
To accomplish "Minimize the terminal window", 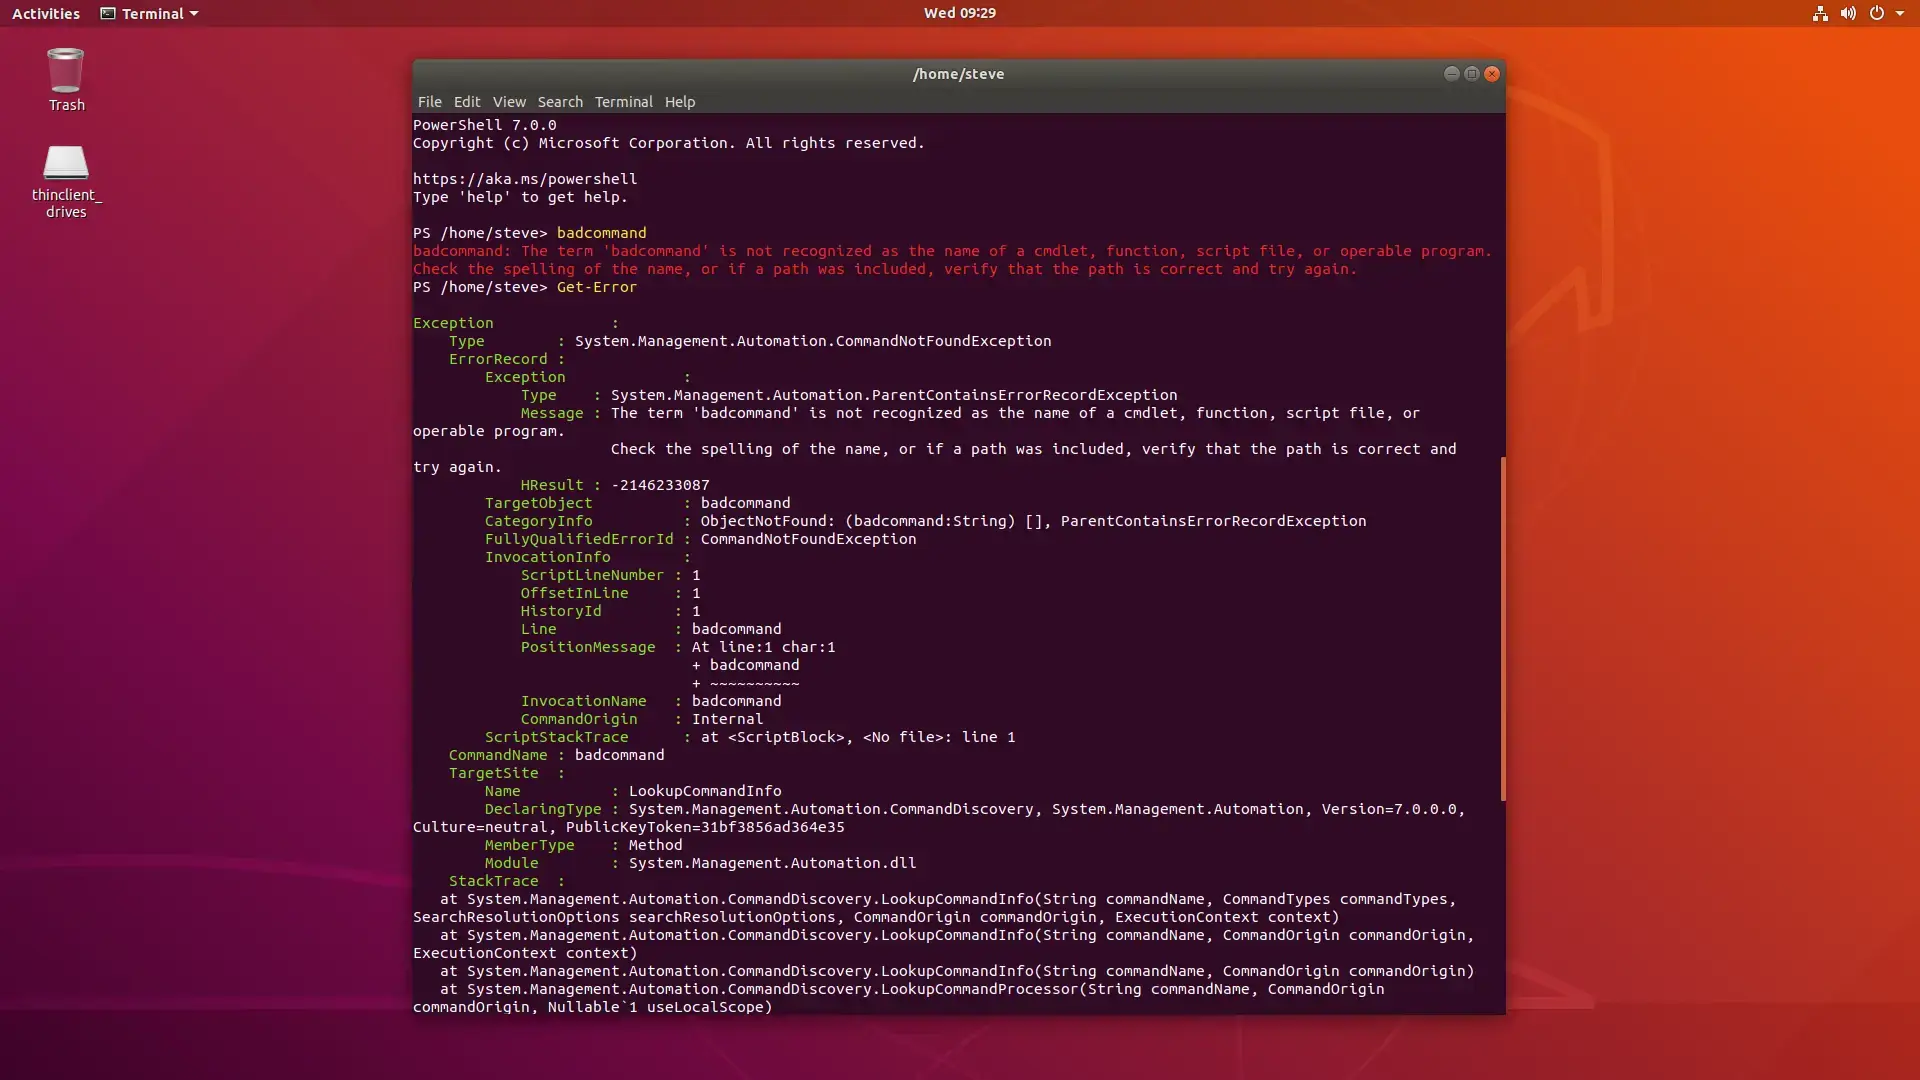I will pos(1451,74).
